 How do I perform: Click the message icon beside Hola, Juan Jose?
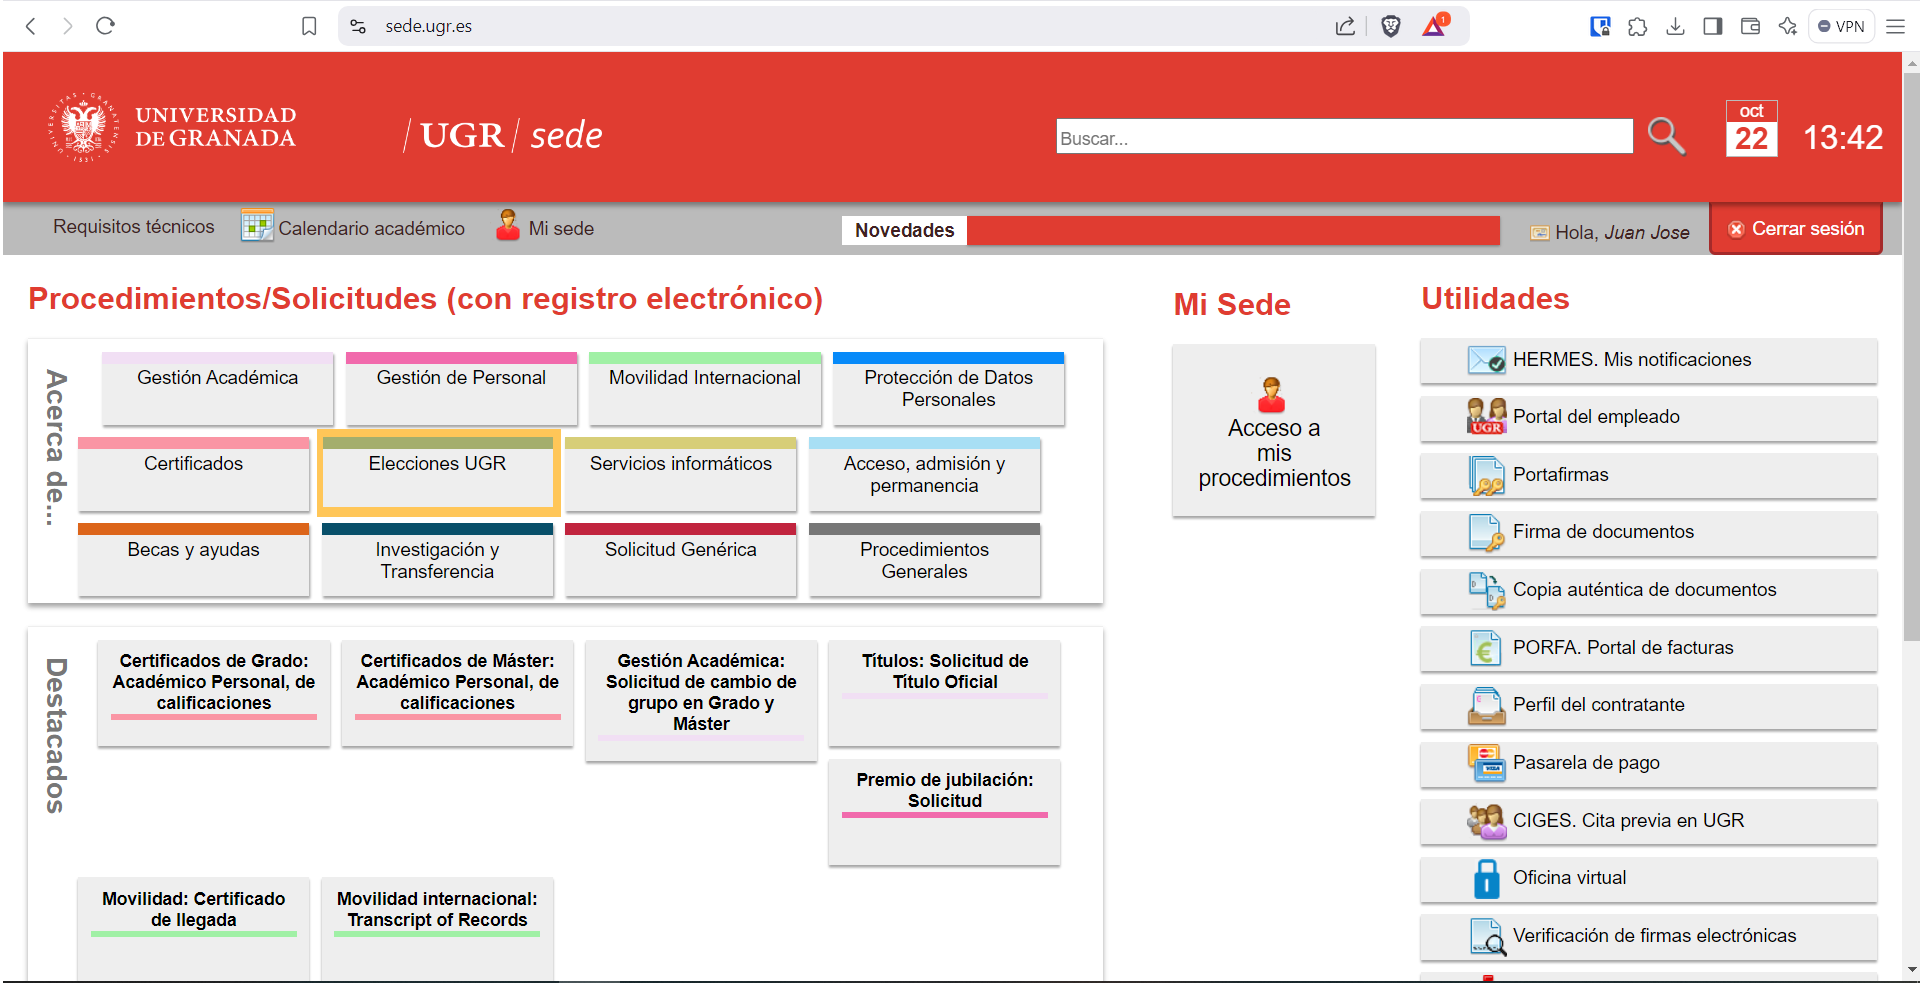point(1539,233)
